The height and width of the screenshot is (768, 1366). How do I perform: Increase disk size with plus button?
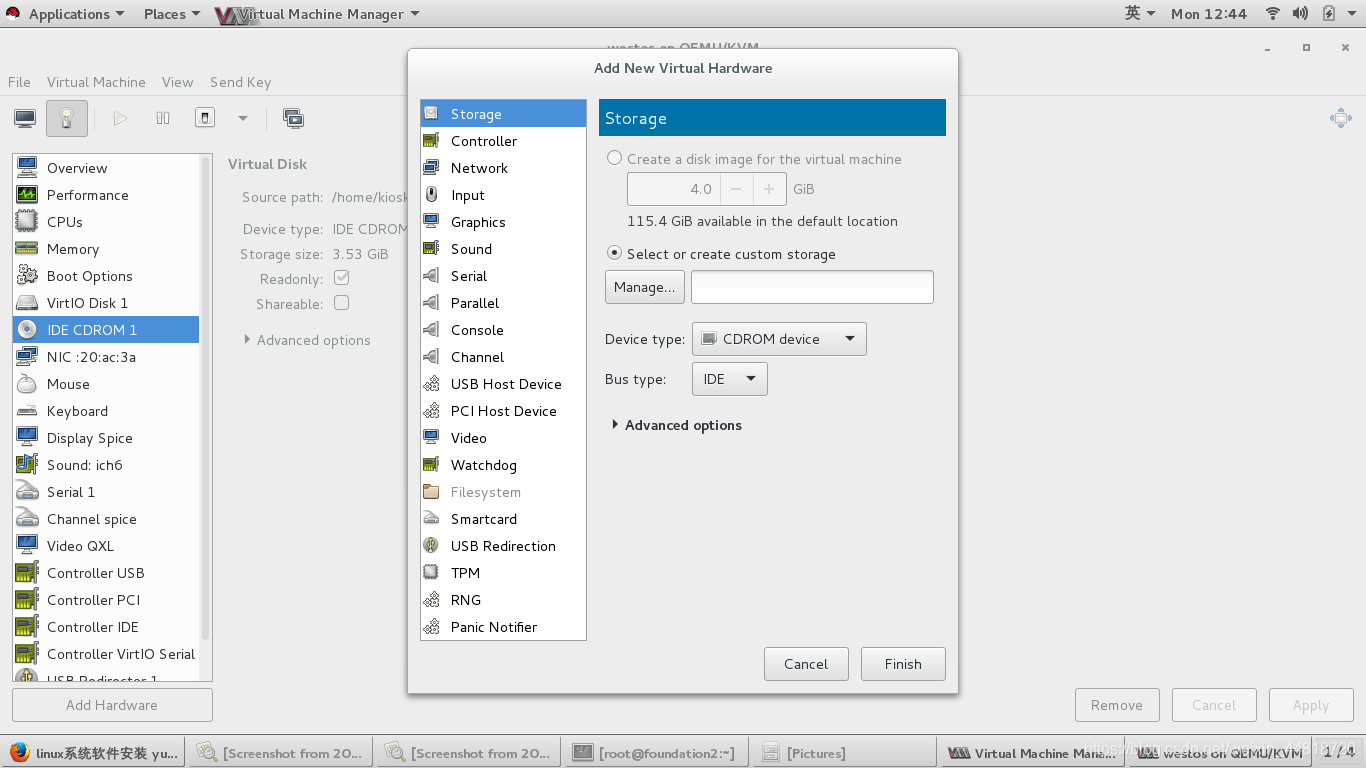(769, 189)
